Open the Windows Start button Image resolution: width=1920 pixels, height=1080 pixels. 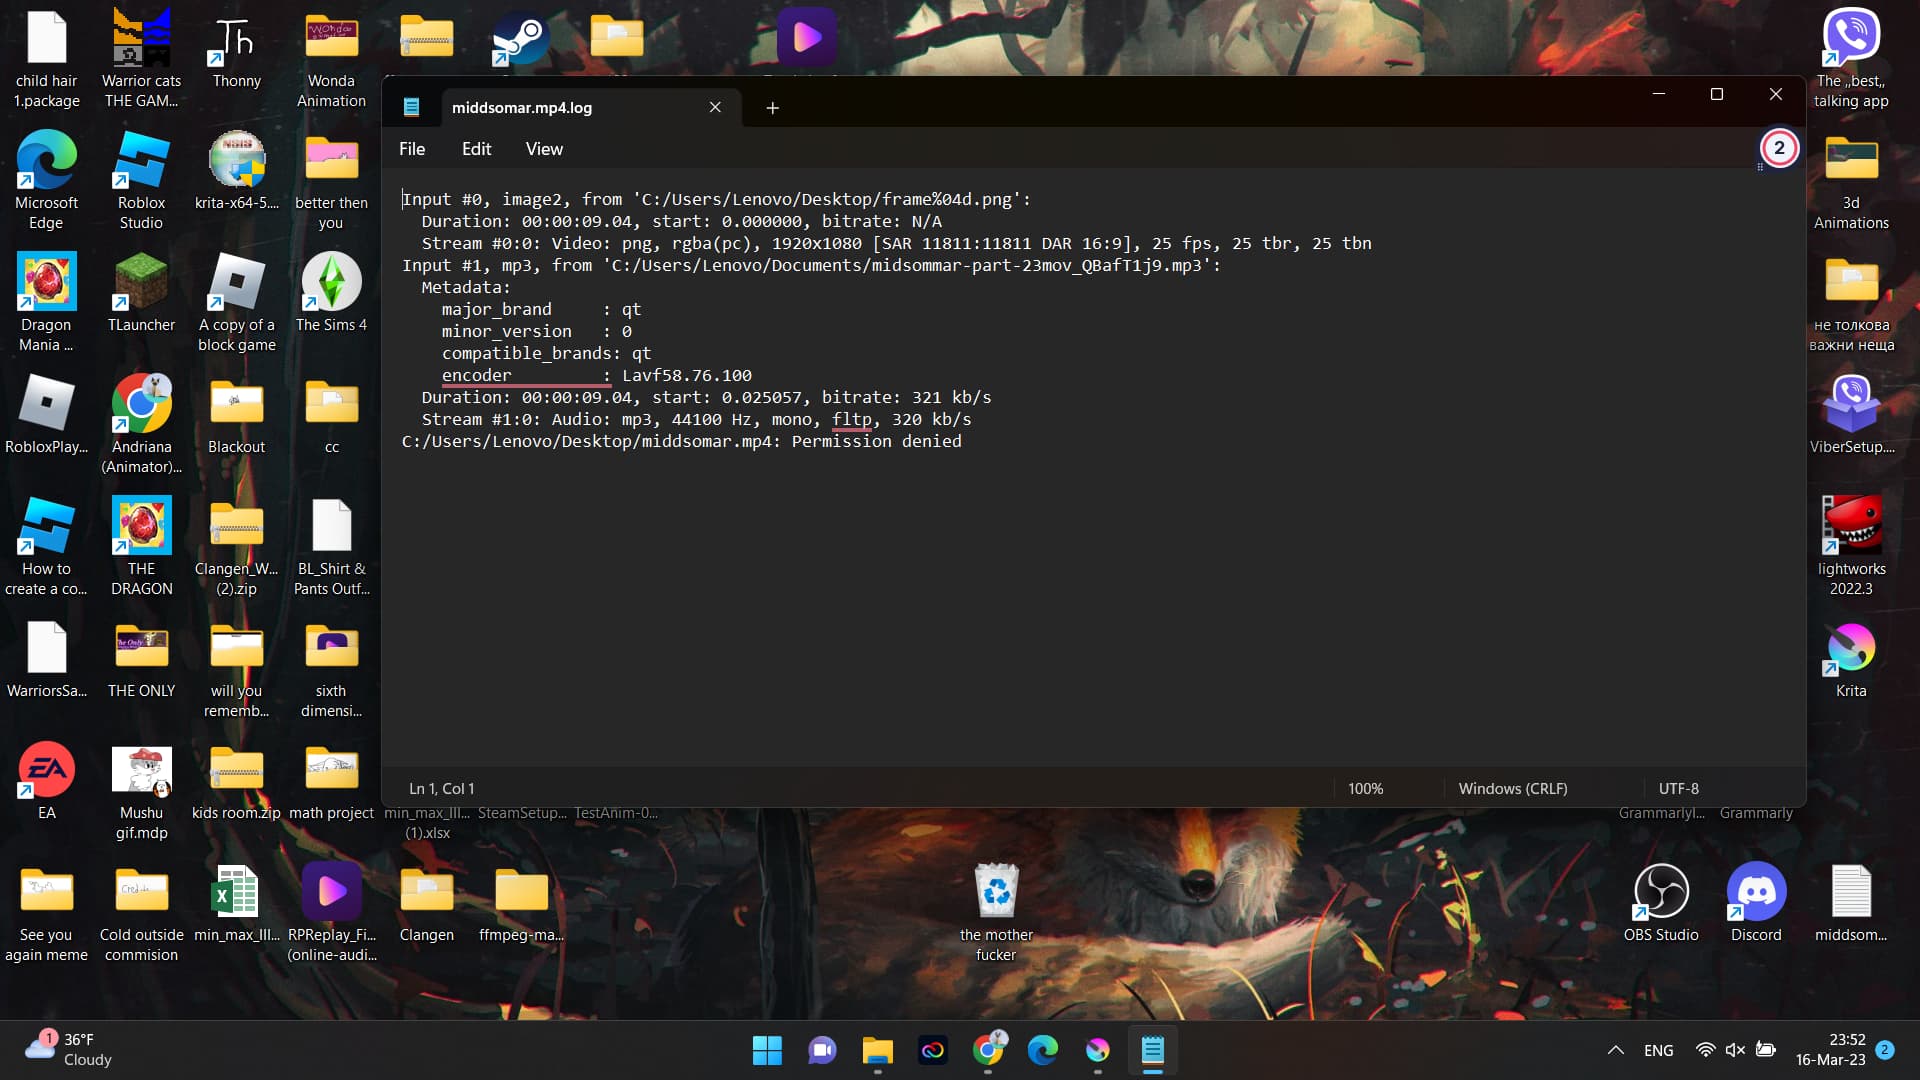coord(767,1050)
